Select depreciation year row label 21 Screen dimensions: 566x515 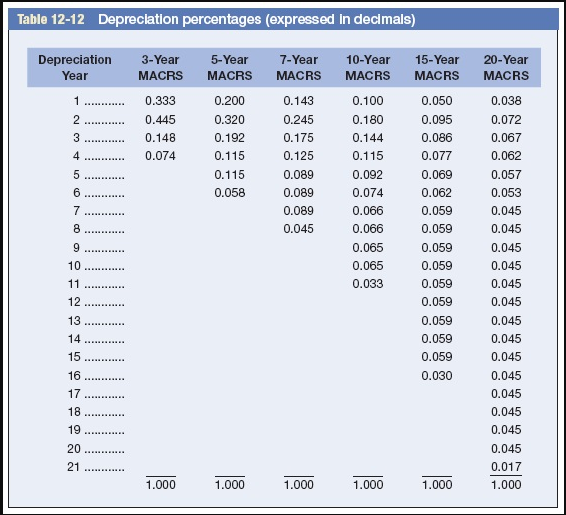pos(74,467)
